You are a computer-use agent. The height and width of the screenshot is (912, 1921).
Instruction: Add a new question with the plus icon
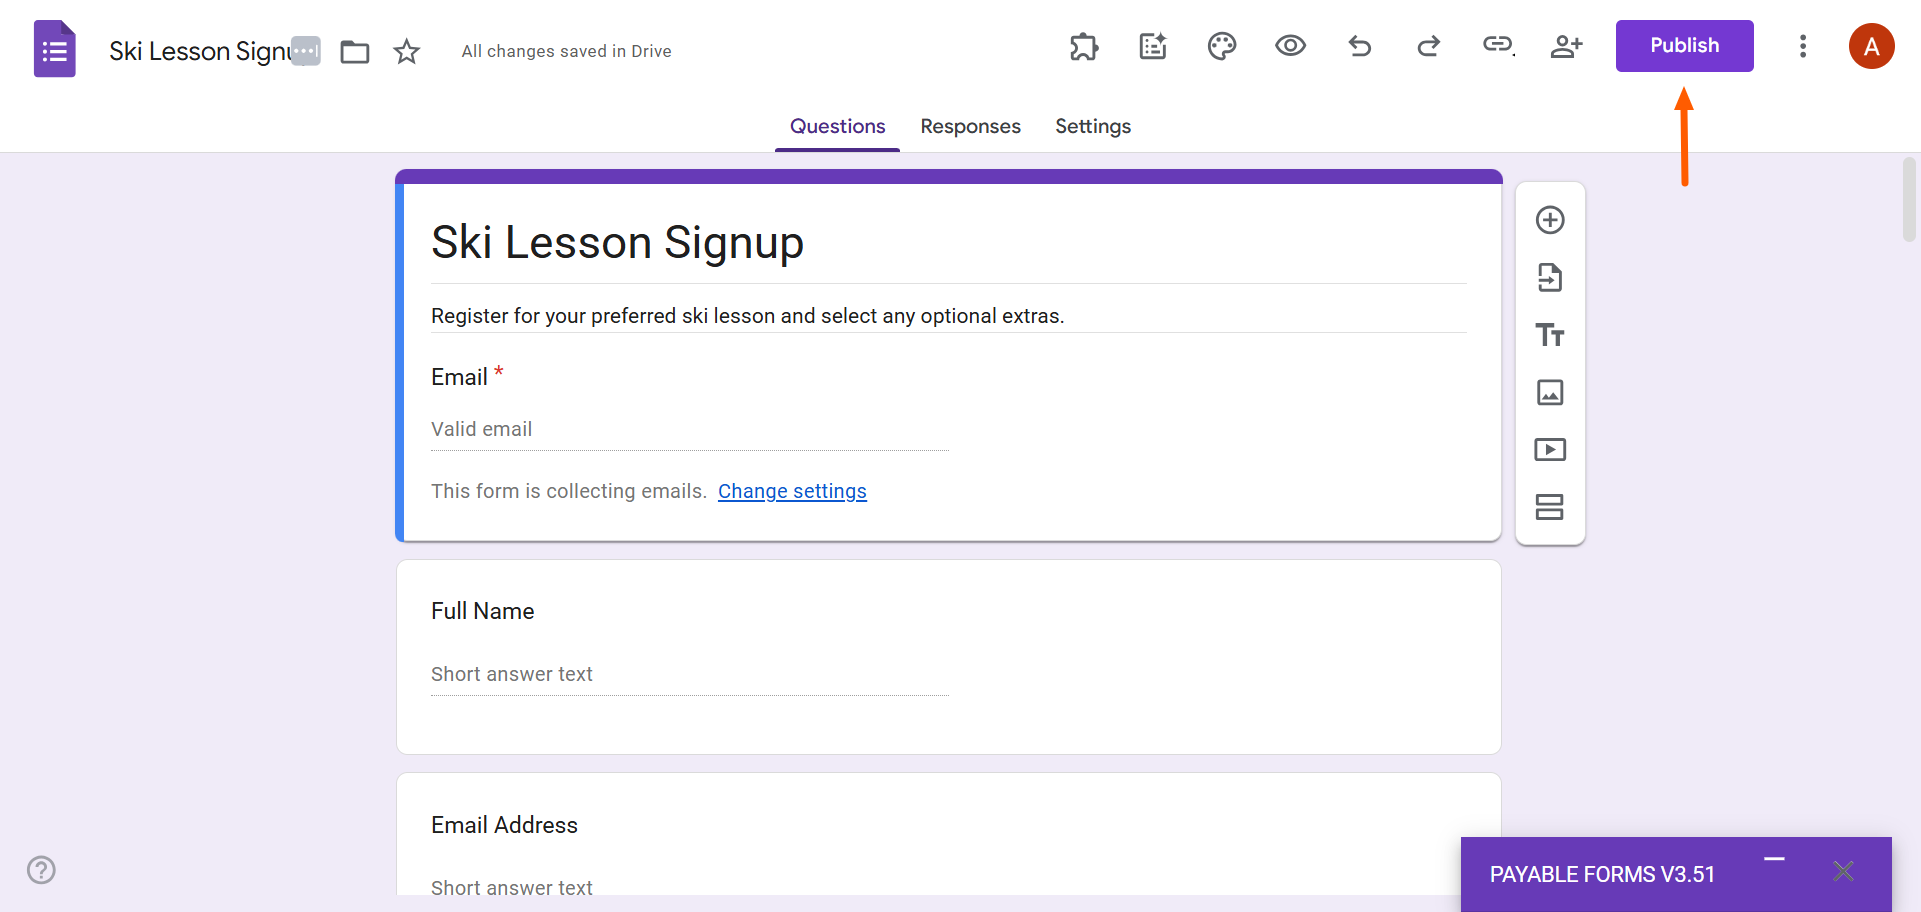[x=1550, y=220]
